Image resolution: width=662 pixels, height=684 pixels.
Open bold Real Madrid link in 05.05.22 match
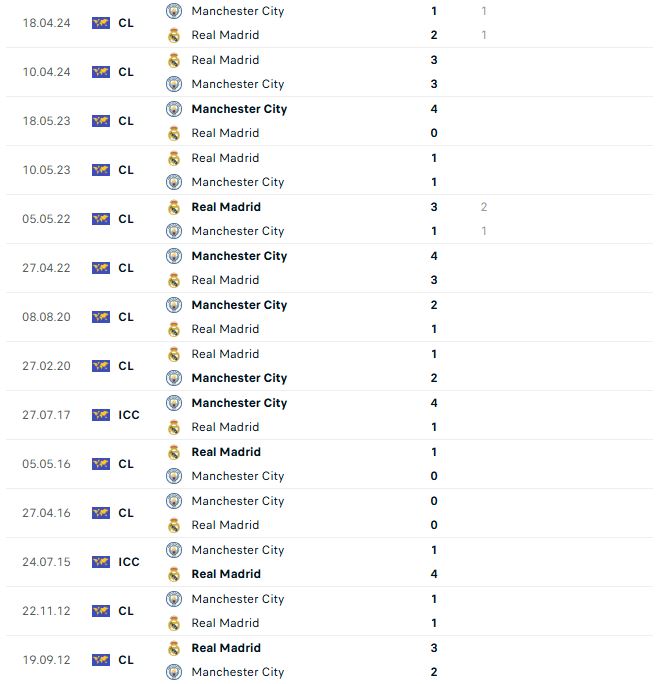[226, 207]
